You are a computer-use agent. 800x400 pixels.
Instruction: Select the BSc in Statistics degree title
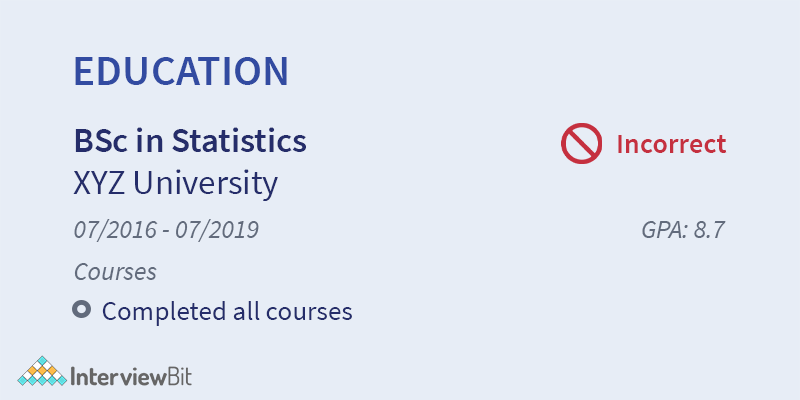[190, 141]
